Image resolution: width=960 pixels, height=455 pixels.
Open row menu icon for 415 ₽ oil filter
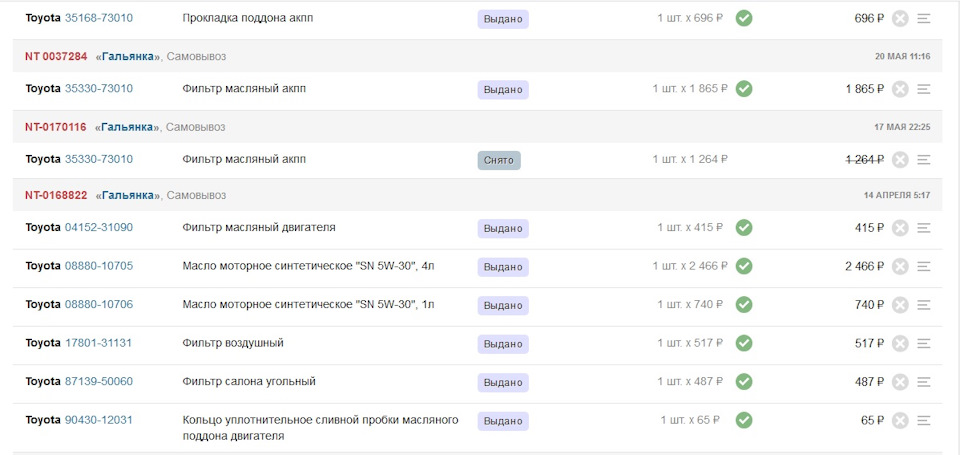(x=924, y=228)
